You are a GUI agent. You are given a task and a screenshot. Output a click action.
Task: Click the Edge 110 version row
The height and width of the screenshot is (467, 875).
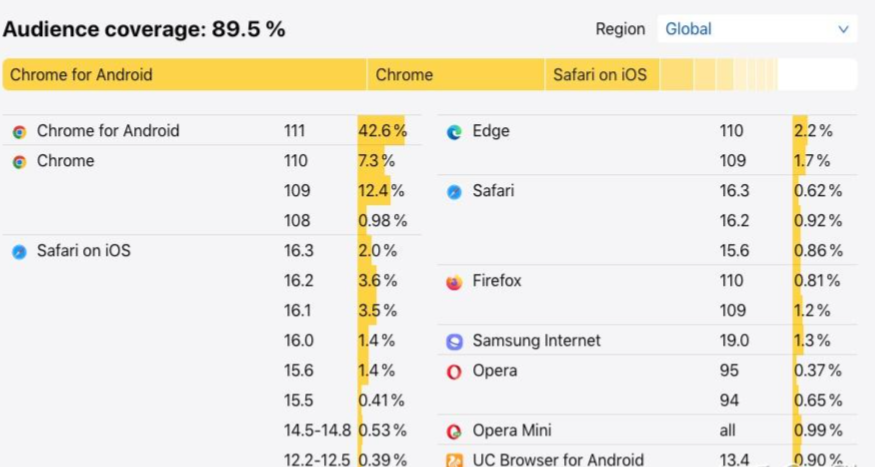click(x=647, y=131)
